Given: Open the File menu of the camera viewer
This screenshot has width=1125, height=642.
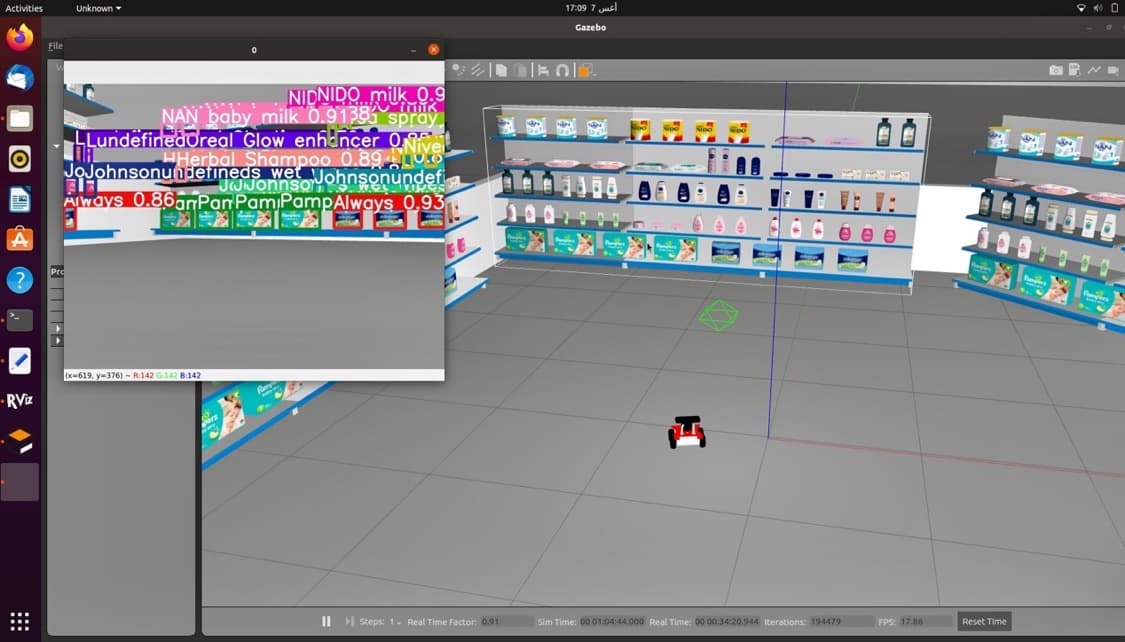Looking at the screenshot, I should [x=55, y=46].
